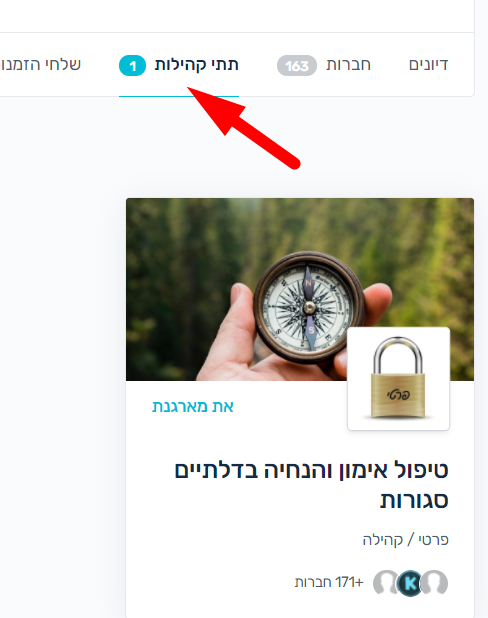Open group טיפול אימון והנחיה בדלתיים סגורות
The image size is (488, 618).
(x=311, y=485)
